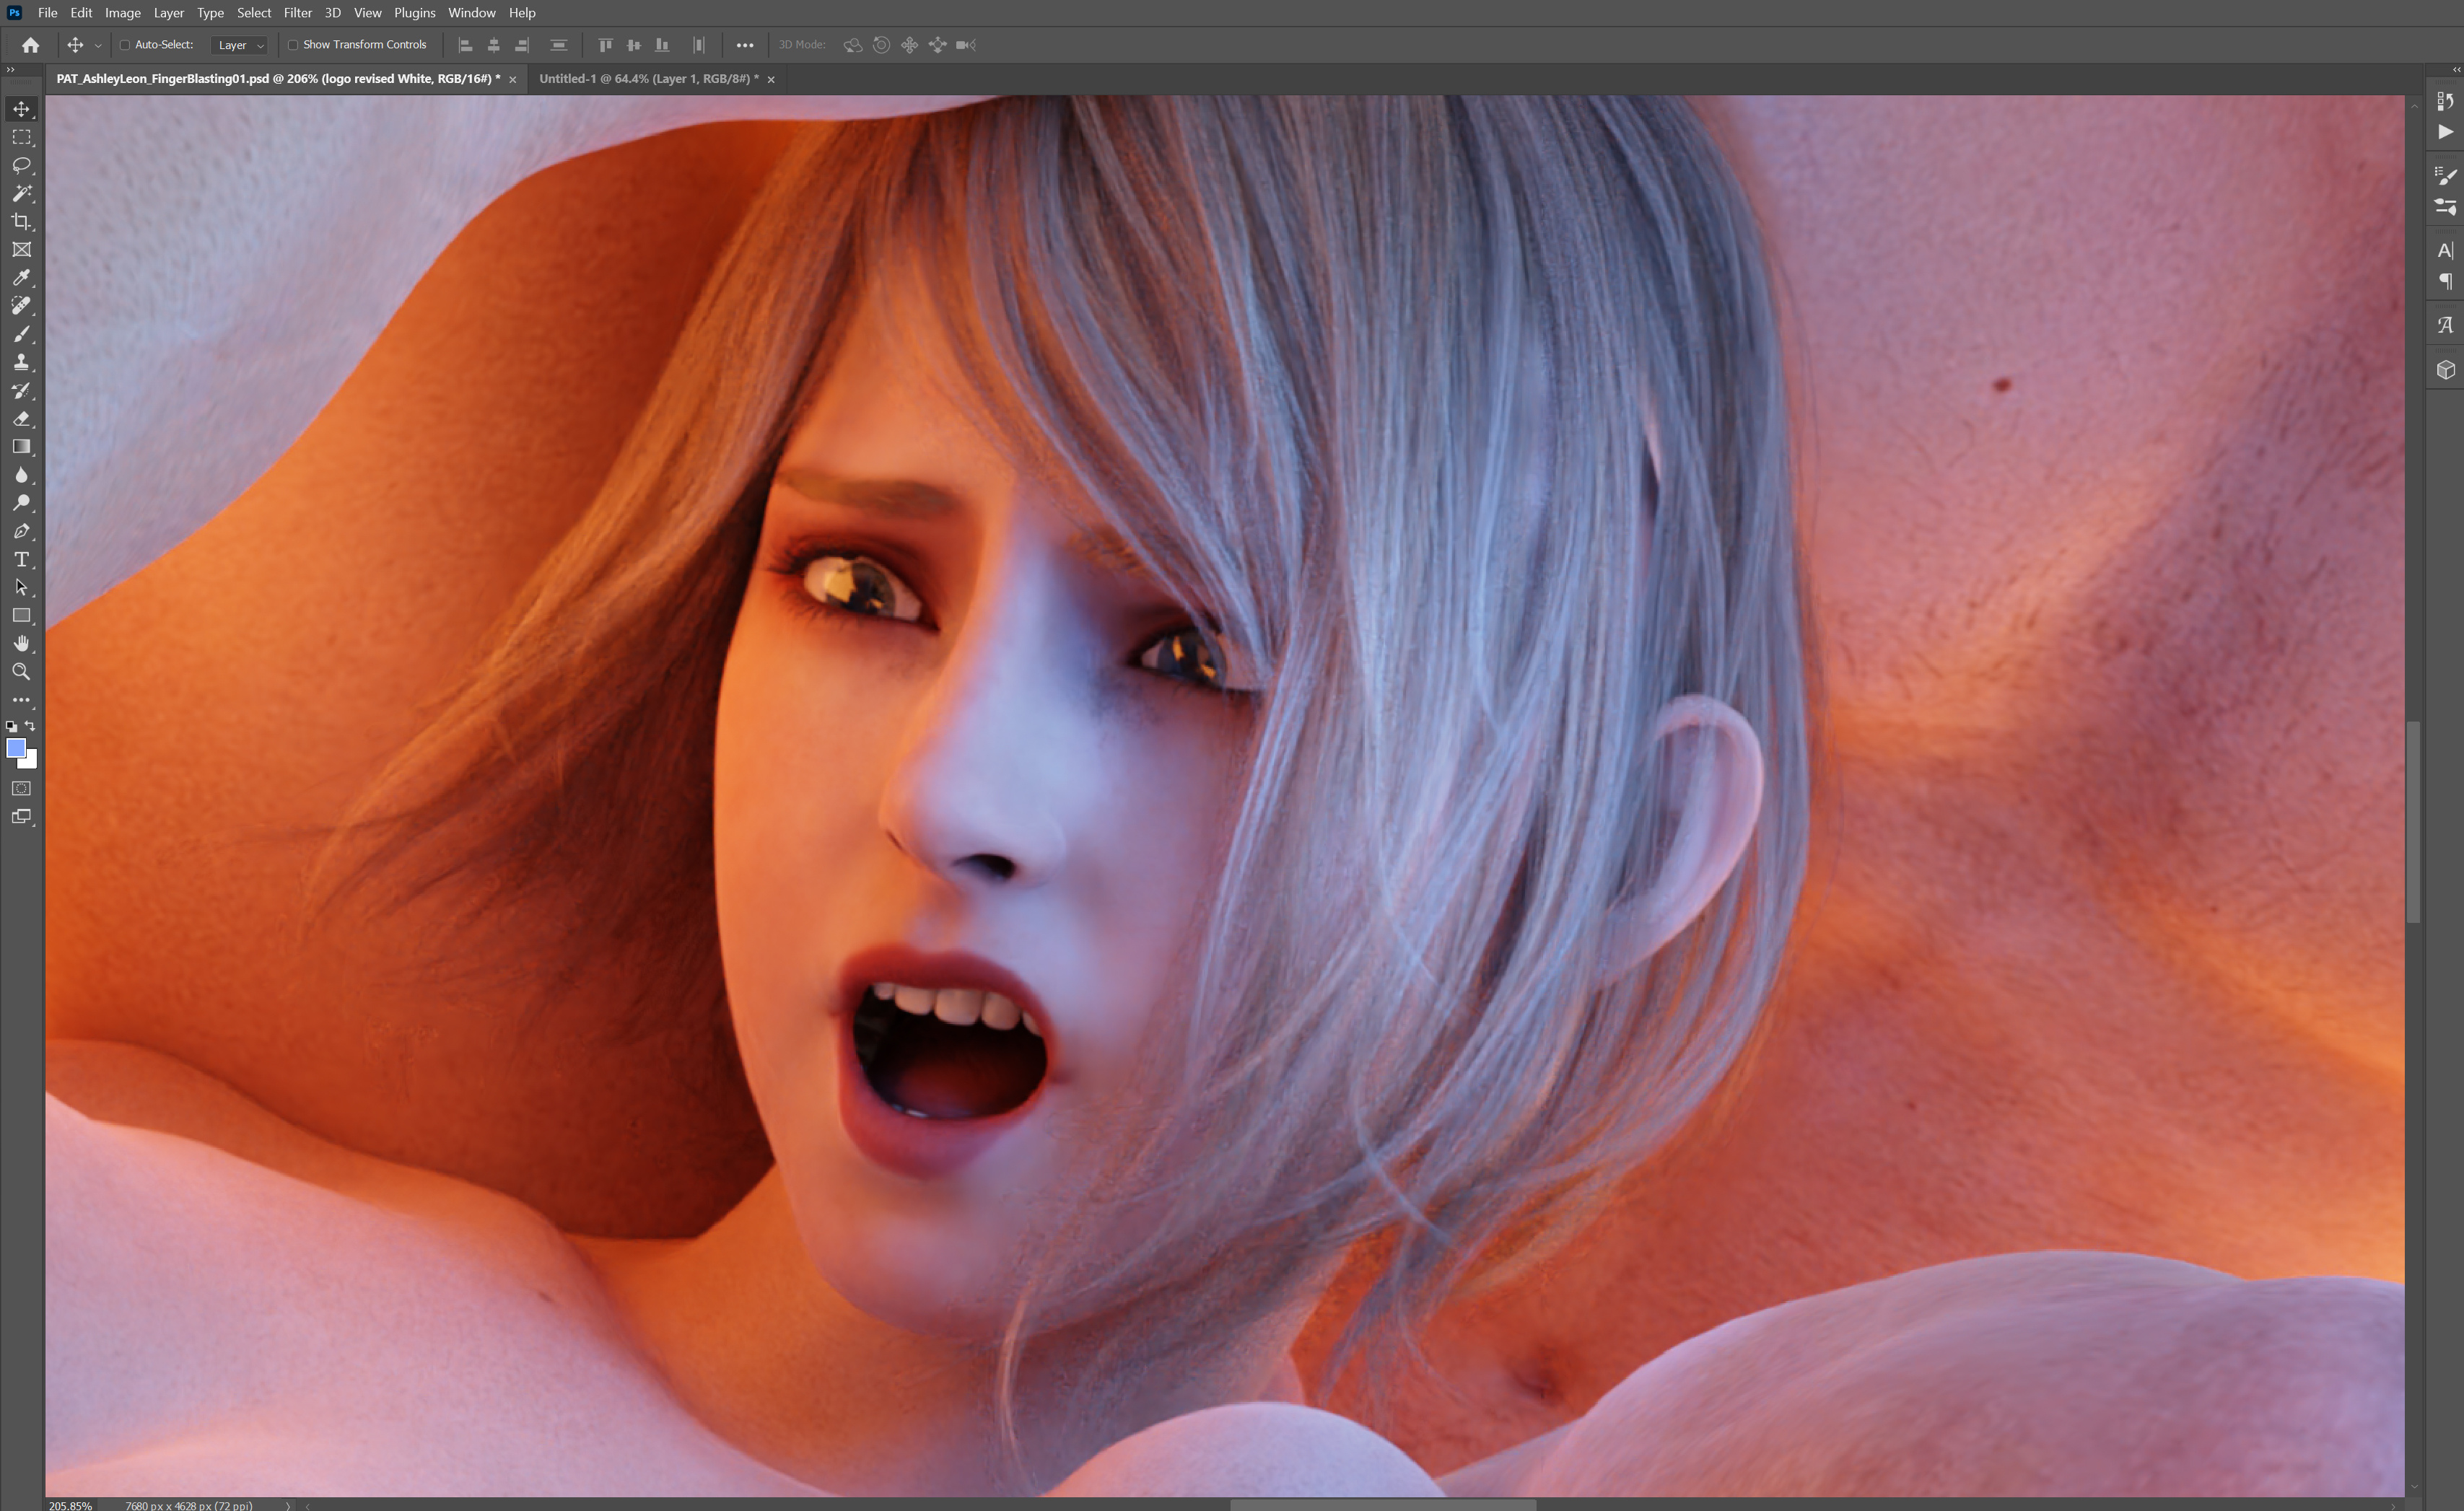2464x1511 pixels.
Task: Choose the Frame tool
Action: click(21, 249)
